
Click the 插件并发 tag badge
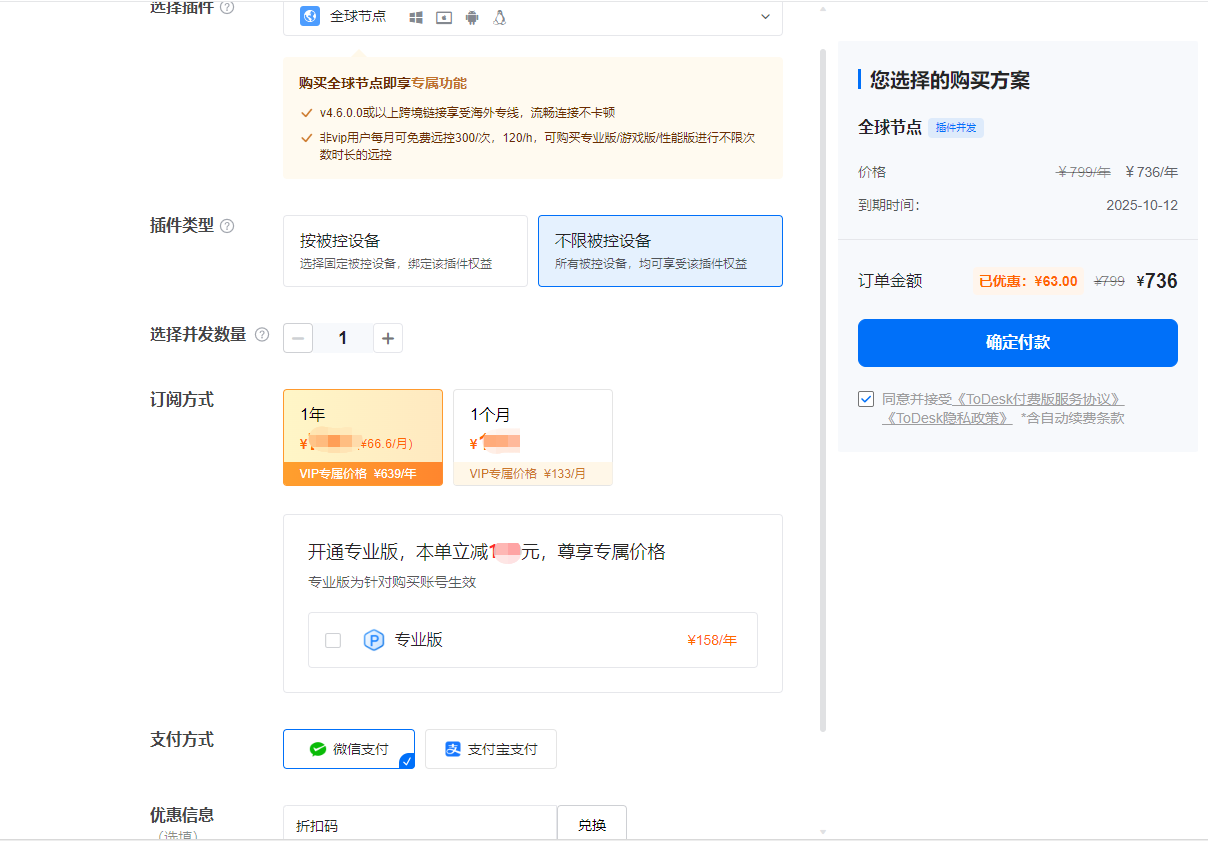(956, 128)
